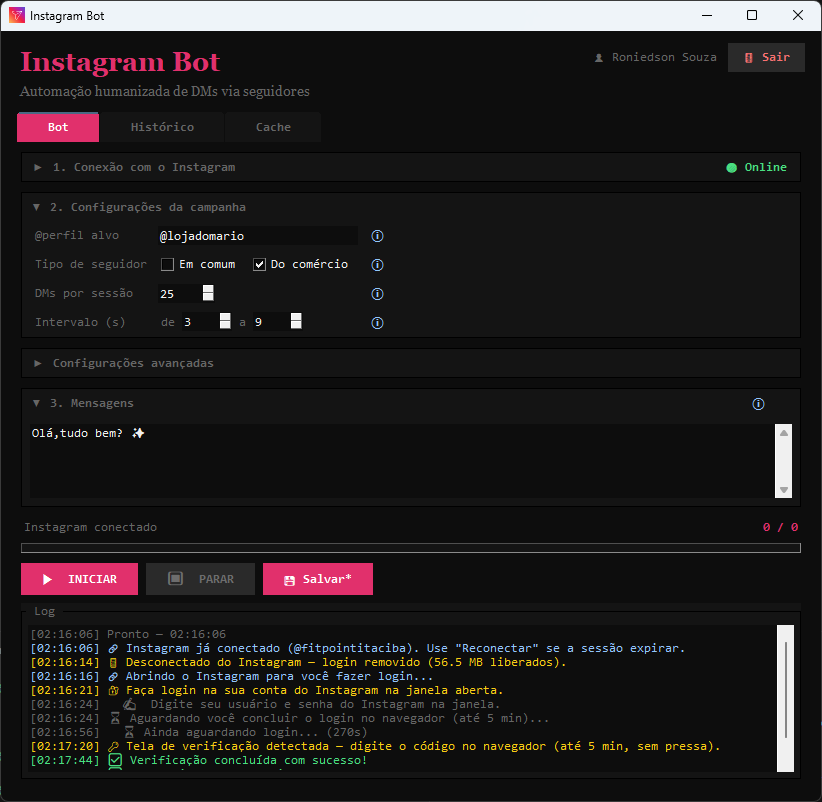Click the message box scroll down arrow

(x=784, y=490)
